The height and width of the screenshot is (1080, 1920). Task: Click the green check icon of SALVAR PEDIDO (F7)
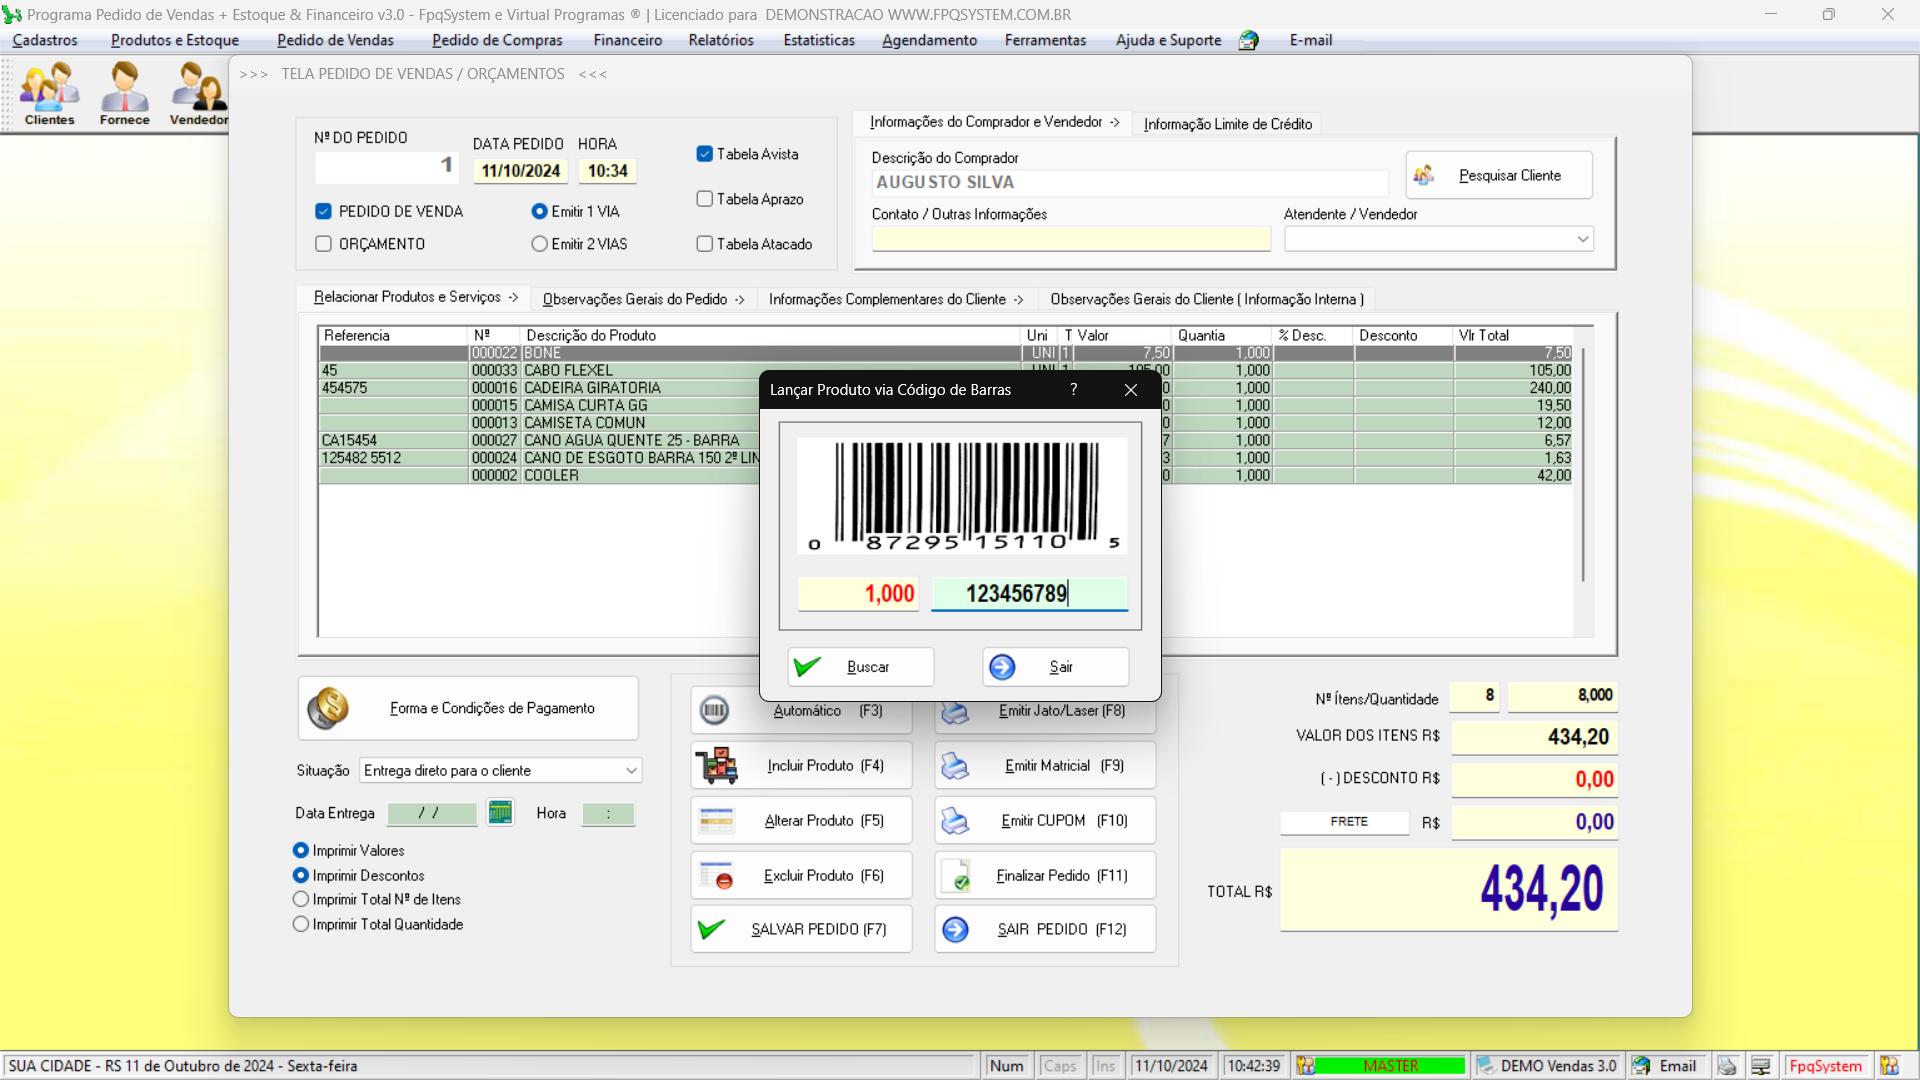coord(712,930)
